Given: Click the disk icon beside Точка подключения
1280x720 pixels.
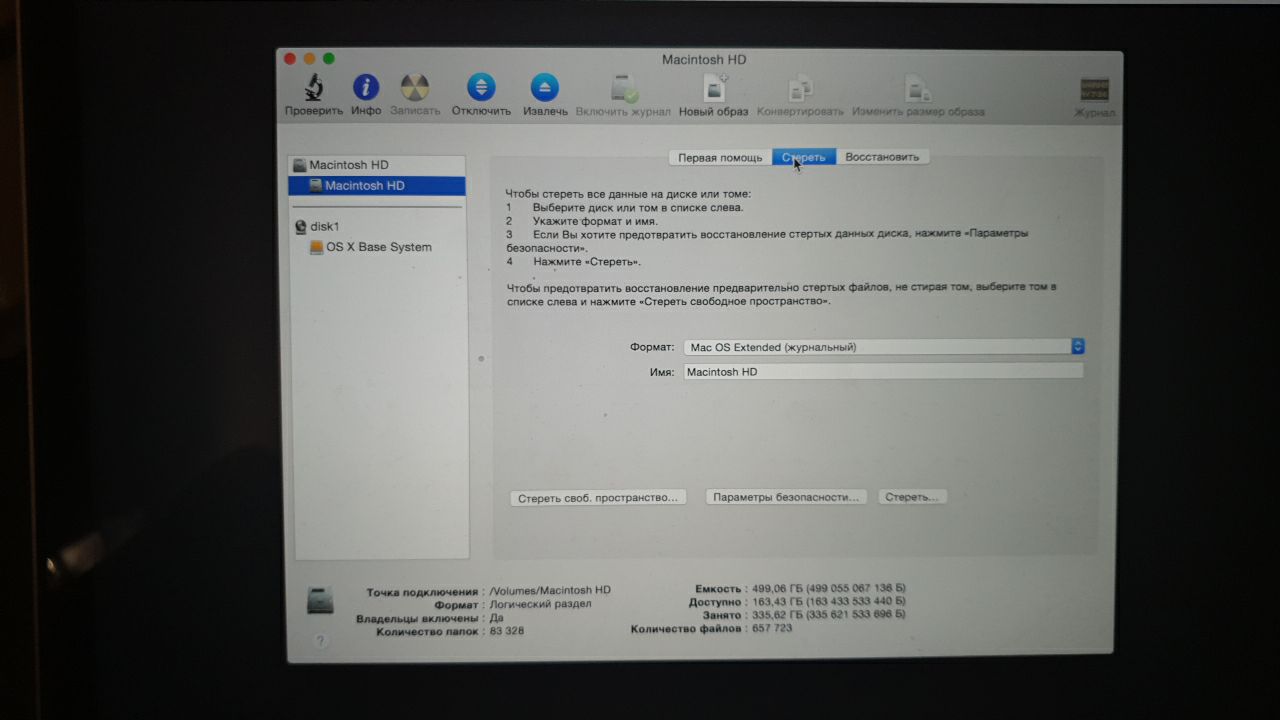Looking at the screenshot, I should click(x=322, y=600).
